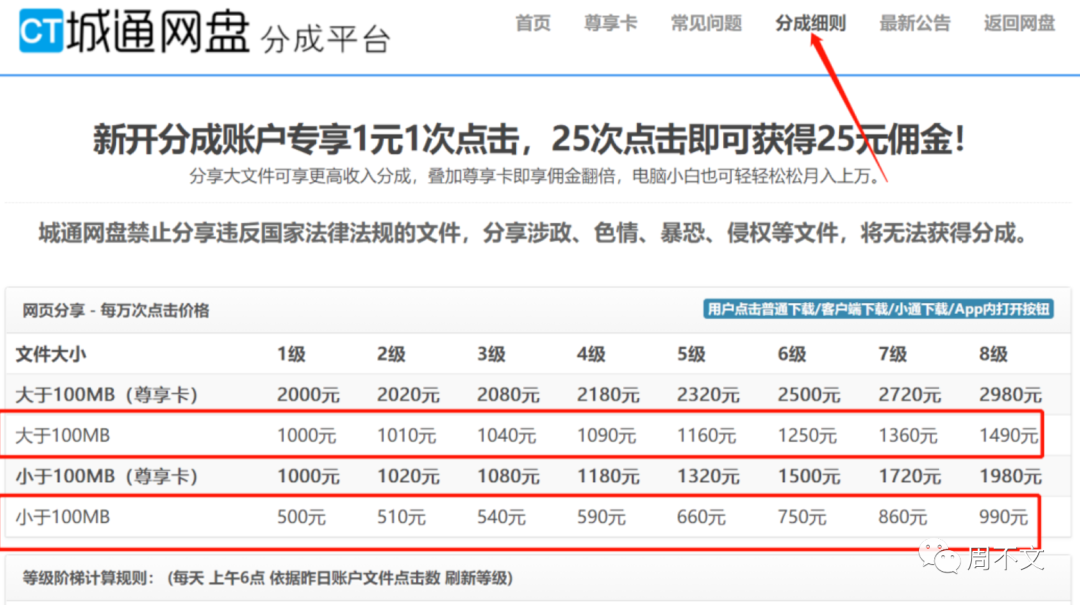Click the 2180元 cell
Image resolution: width=1080 pixels, height=605 pixels.
click(608, 395)
